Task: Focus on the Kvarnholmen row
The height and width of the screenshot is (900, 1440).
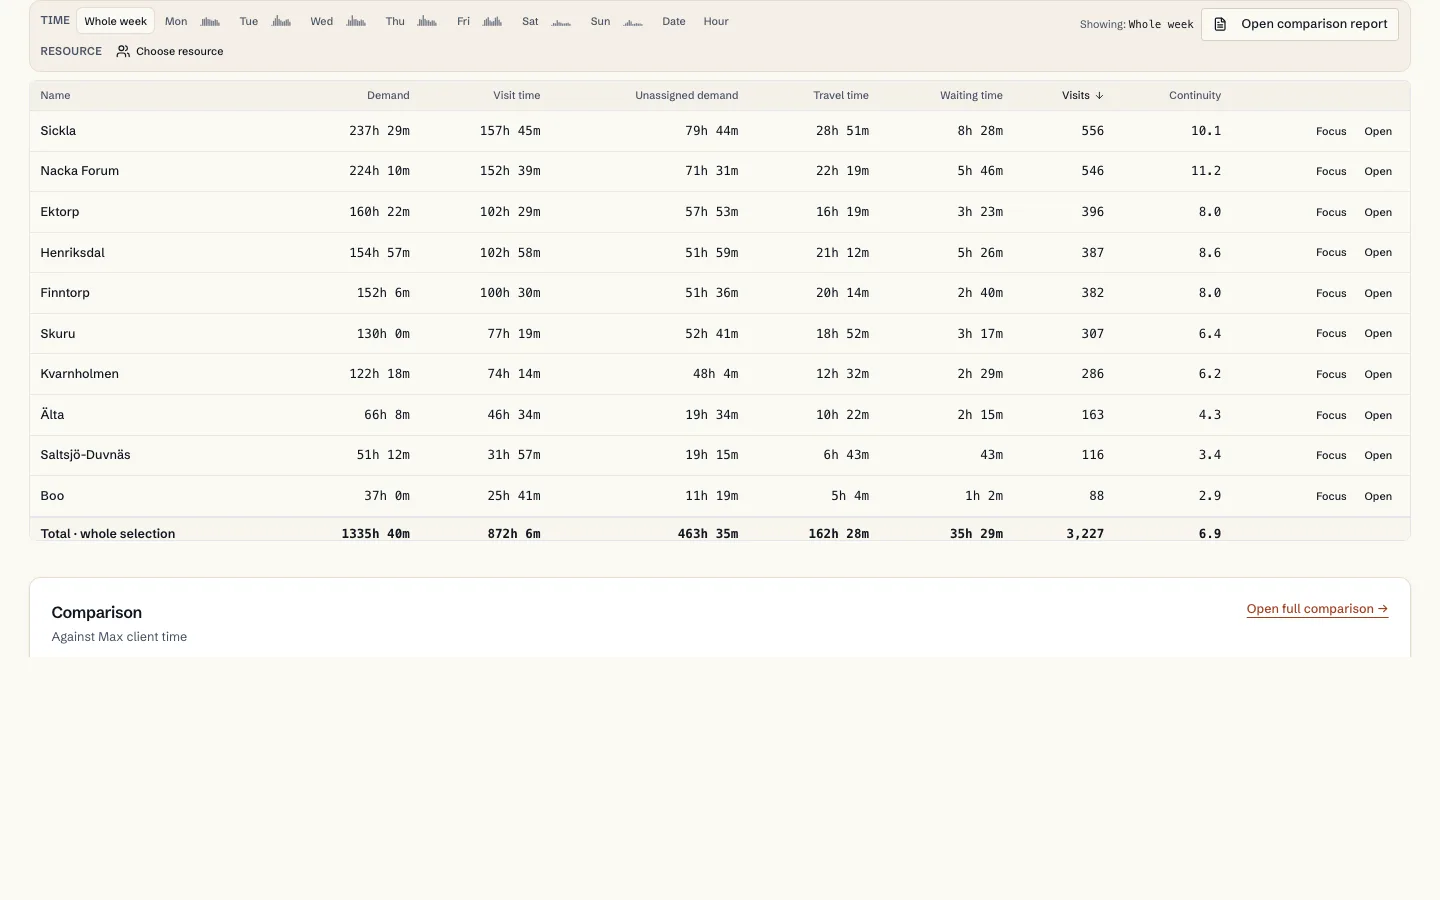Action: [x=1331, y=374]
